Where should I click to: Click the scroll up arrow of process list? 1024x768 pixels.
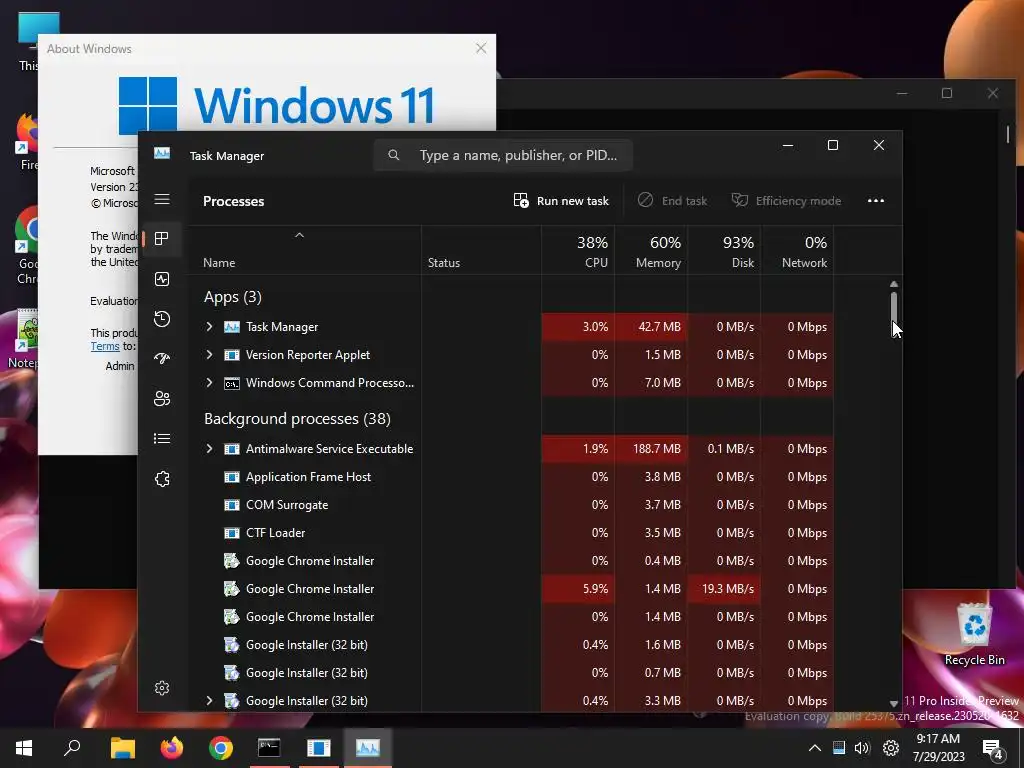click(x=893, y=285)
